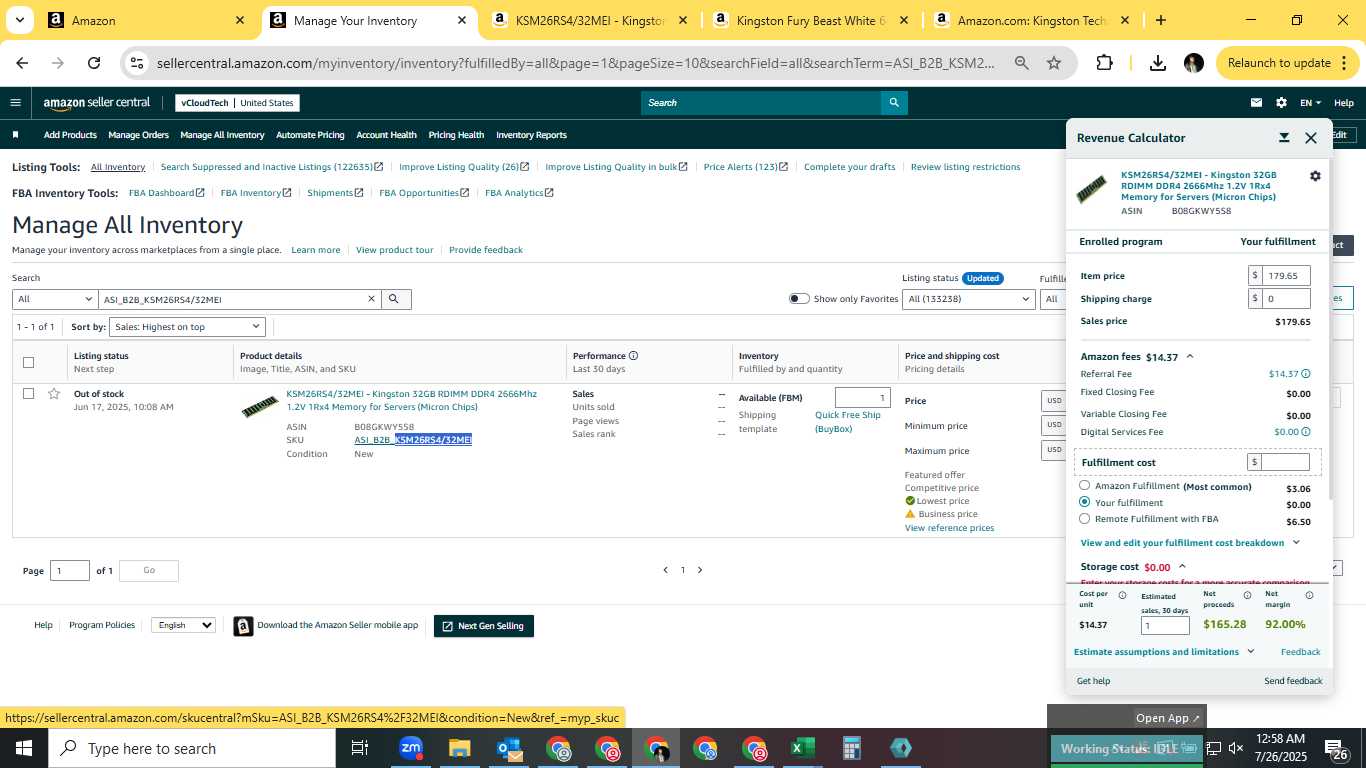Expand Estimate assumptions and limitations
This screenshot has height=768, width=1366.
pyautogui.click(x=1164, y=652)
